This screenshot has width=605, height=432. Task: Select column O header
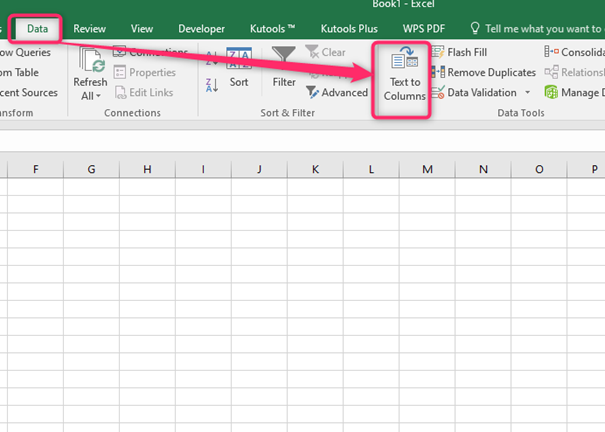coord(539,169)
